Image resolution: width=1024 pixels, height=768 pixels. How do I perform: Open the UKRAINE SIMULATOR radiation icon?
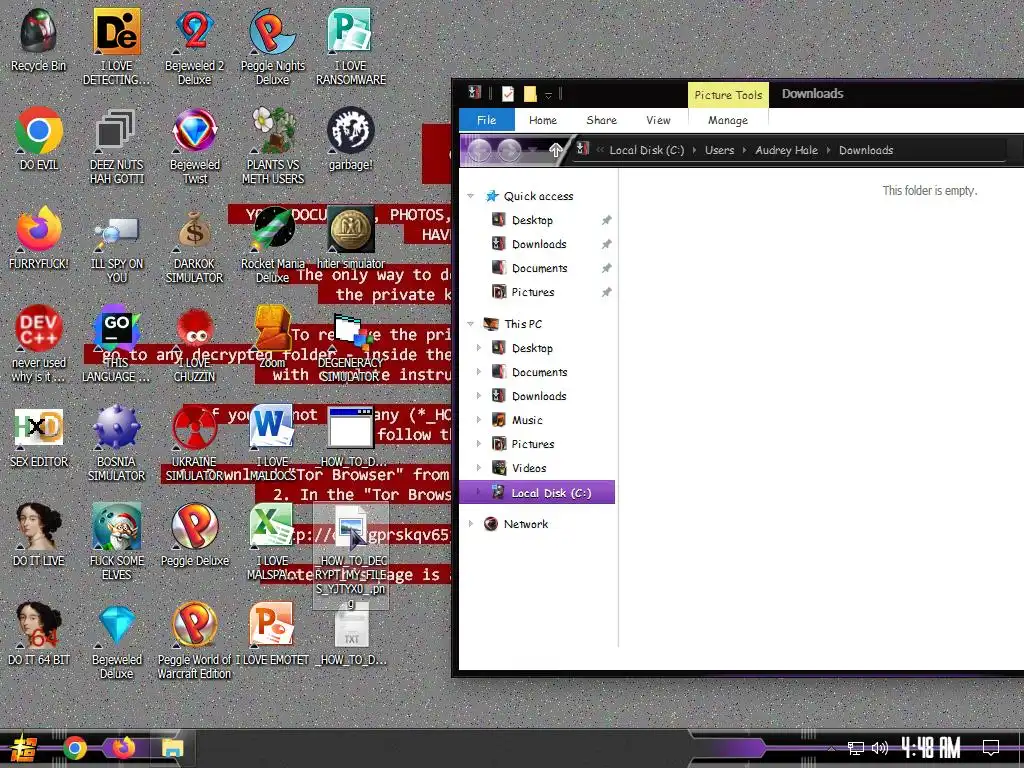pos(194,443)
